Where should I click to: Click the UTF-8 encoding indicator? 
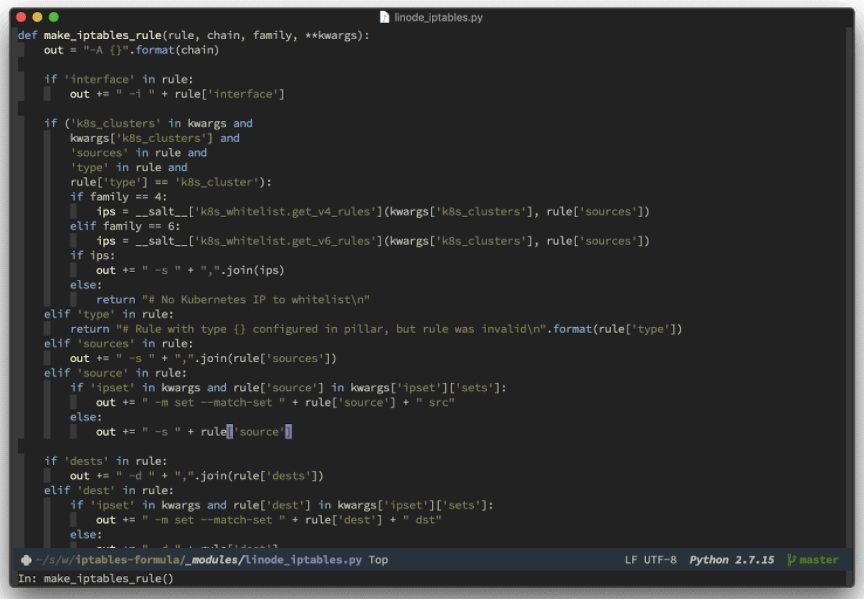pyautogui.click(x=659, y=560)
